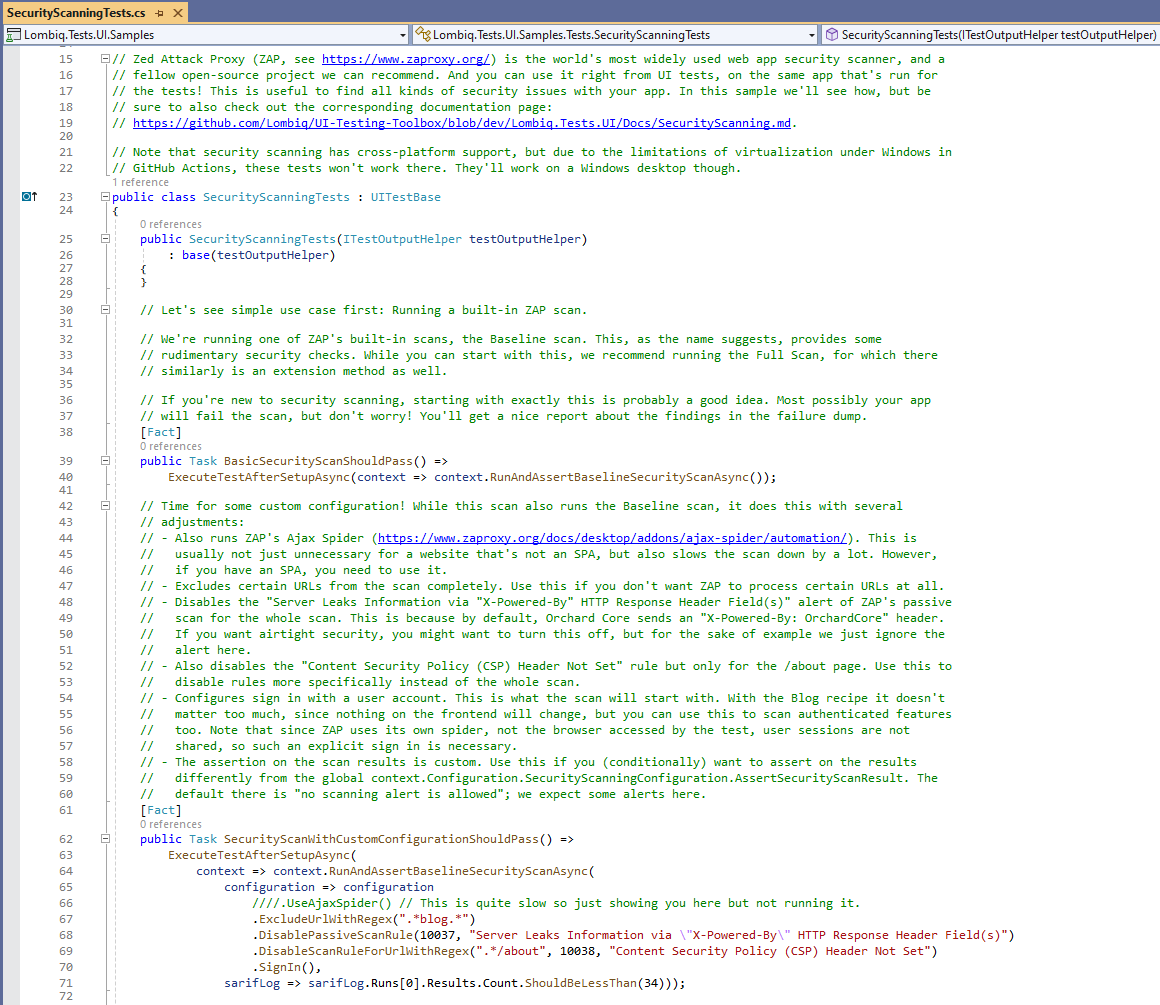Screen dimensions: 1160x1005
Task: Open the https://www.zaproxy.org/ link
Action: 405,59
